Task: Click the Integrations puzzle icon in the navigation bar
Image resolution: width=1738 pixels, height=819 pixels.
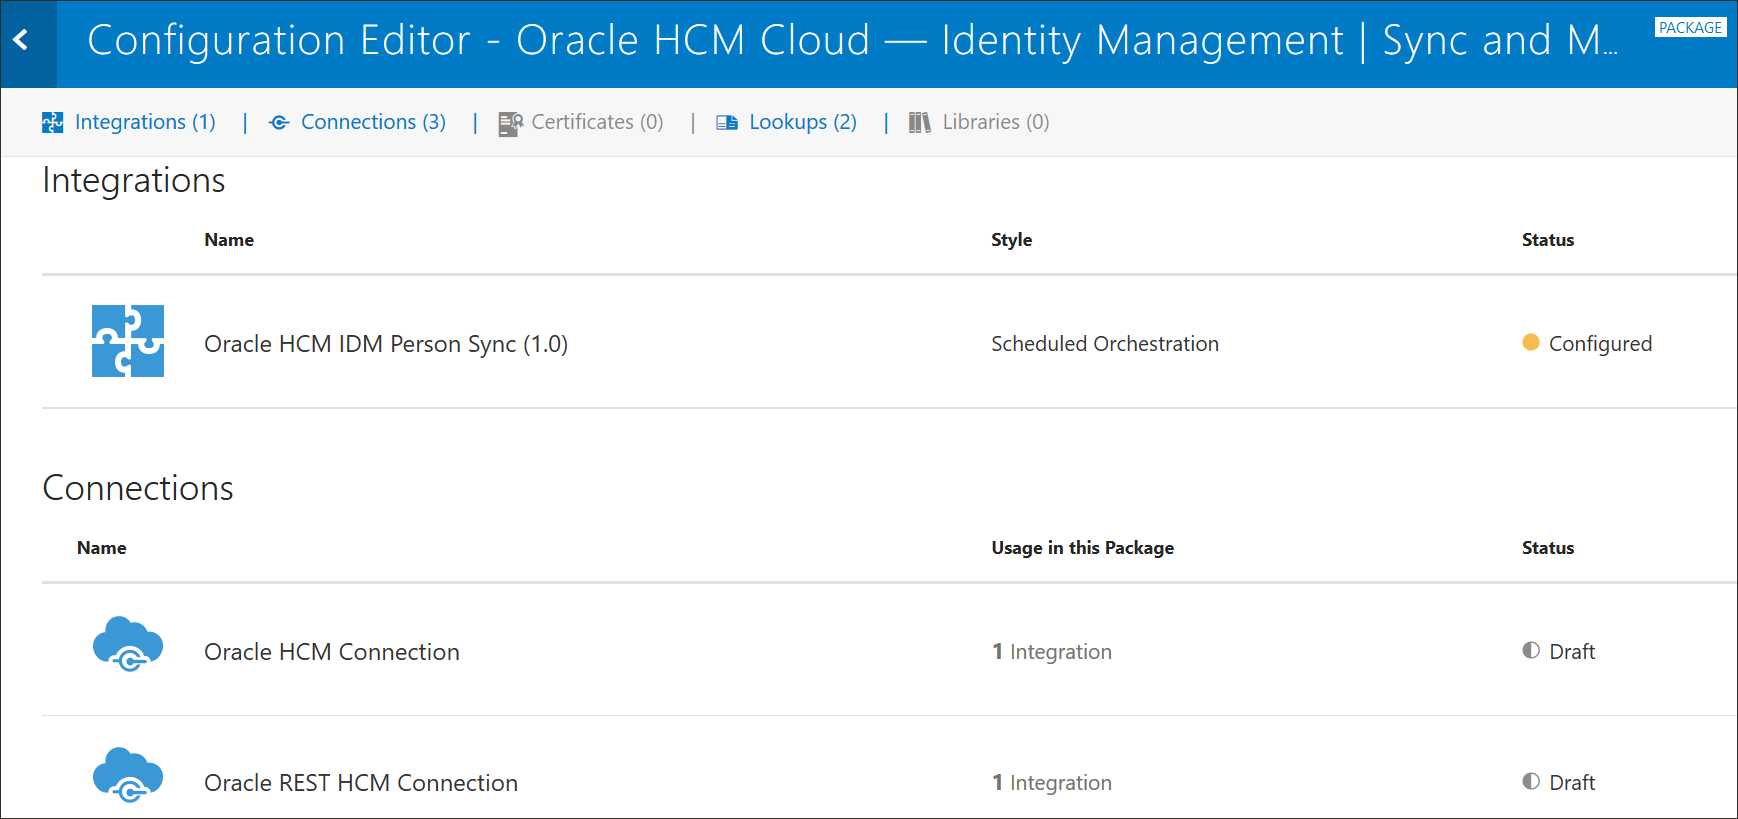Action: point(53,123)
